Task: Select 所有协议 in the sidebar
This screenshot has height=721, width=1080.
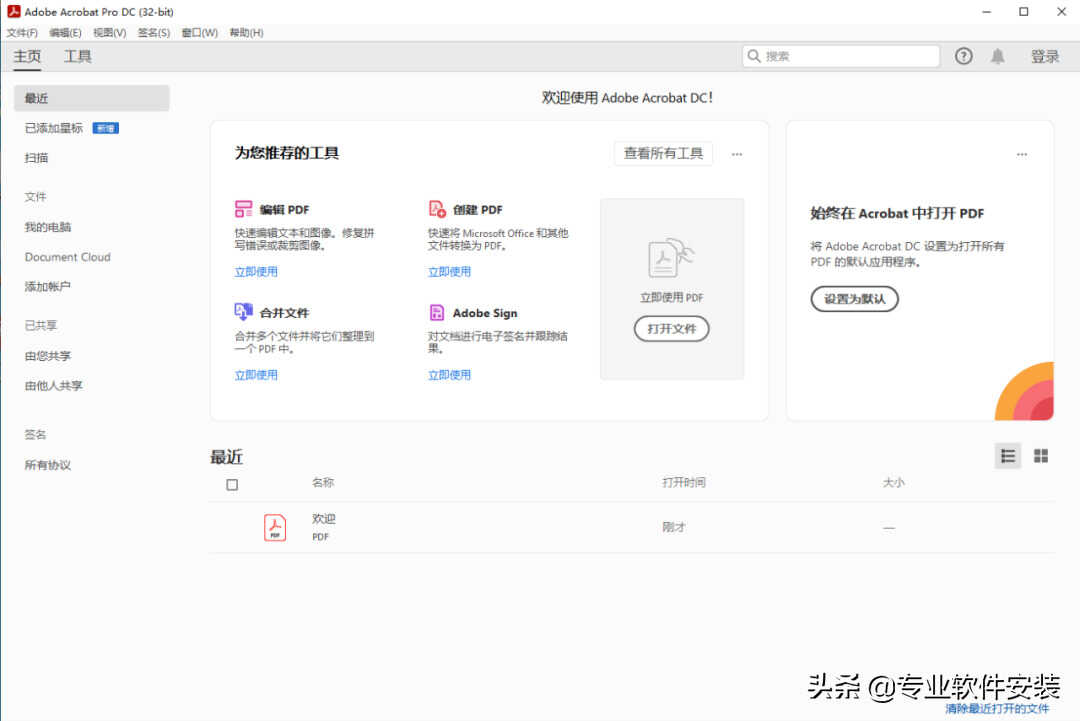Action: pyautogui.click(x=48, y=466)
